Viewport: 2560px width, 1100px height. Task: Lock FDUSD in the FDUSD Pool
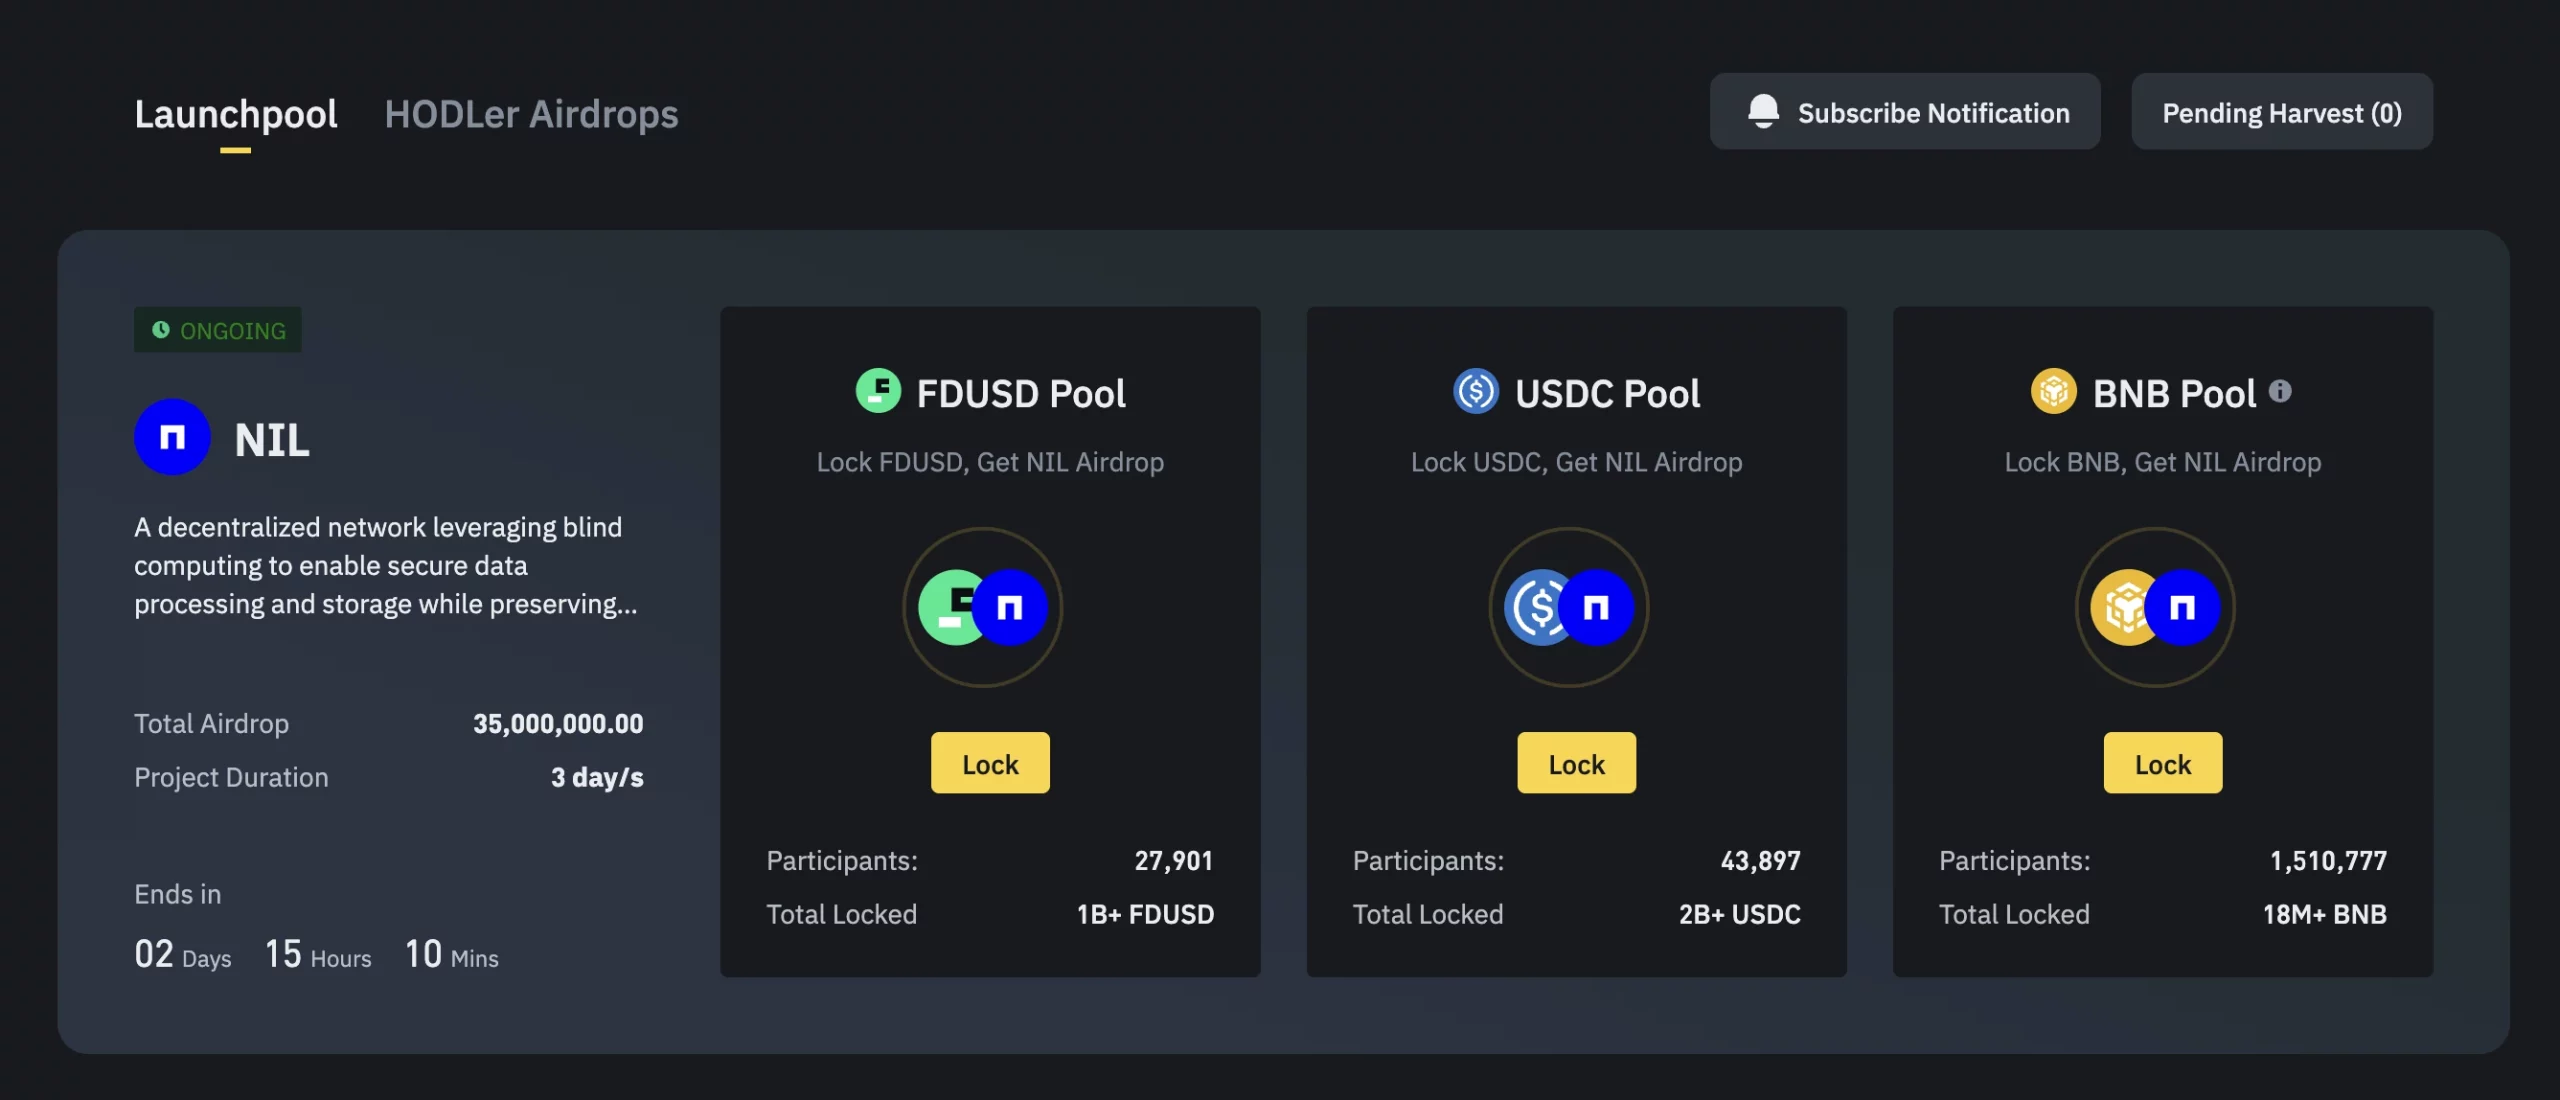click(x=990, y=763)
